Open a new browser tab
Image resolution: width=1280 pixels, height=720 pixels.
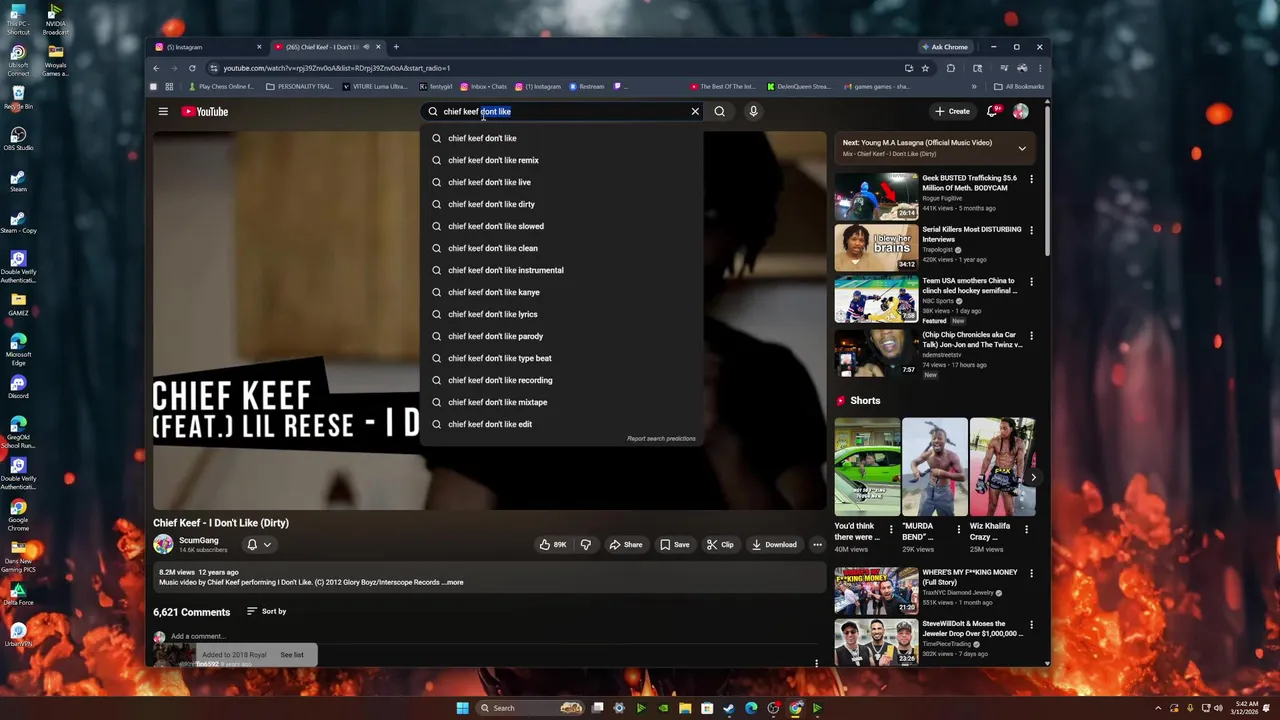pos(396,47)
